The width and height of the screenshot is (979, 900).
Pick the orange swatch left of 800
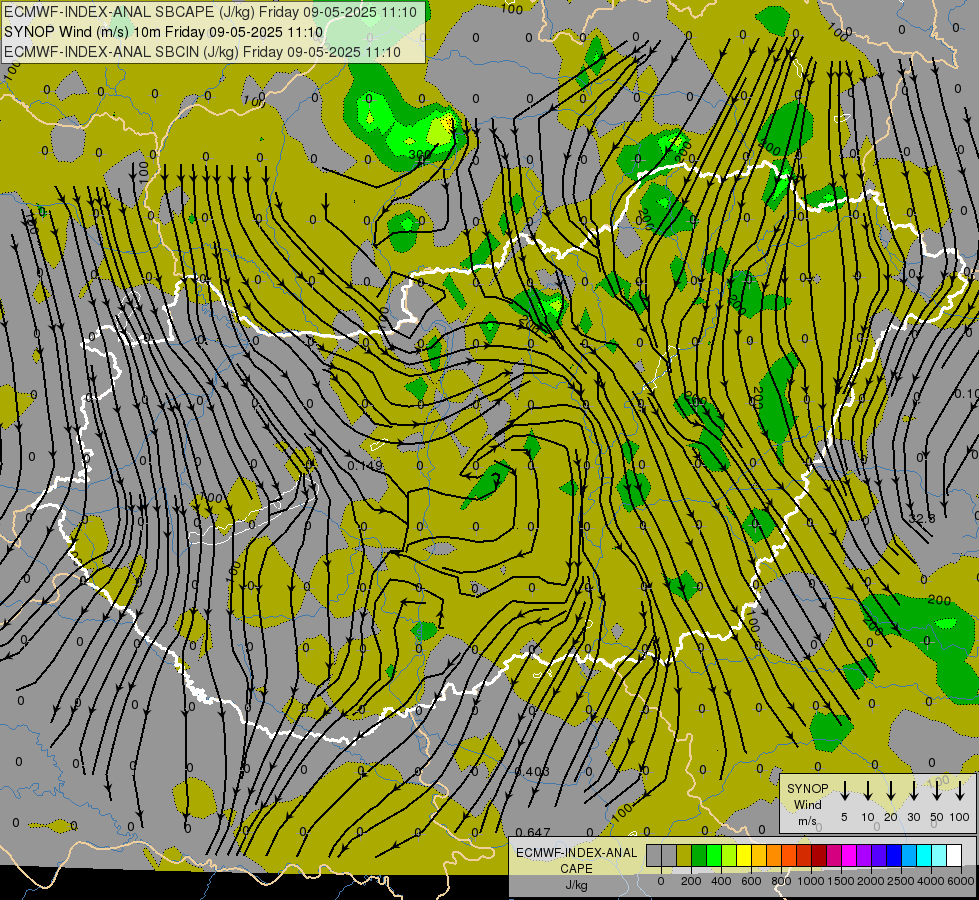tap(774, 856)
